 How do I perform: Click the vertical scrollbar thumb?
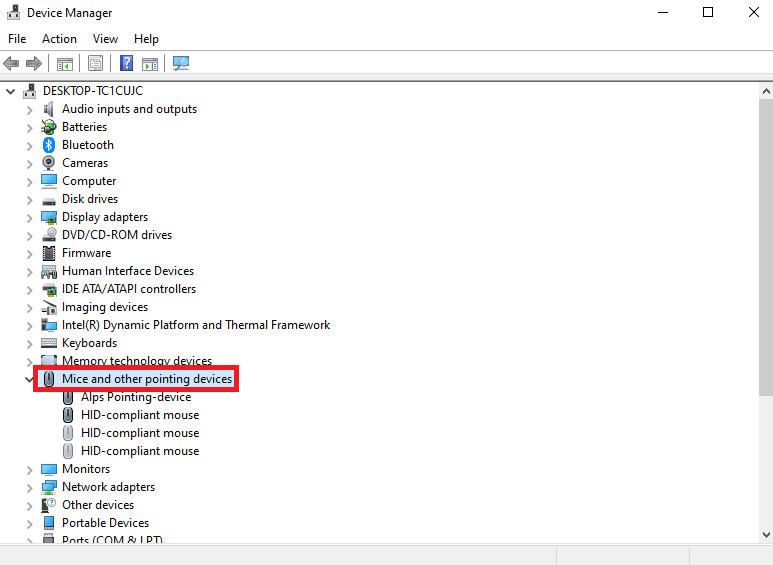tap(766, 247)
